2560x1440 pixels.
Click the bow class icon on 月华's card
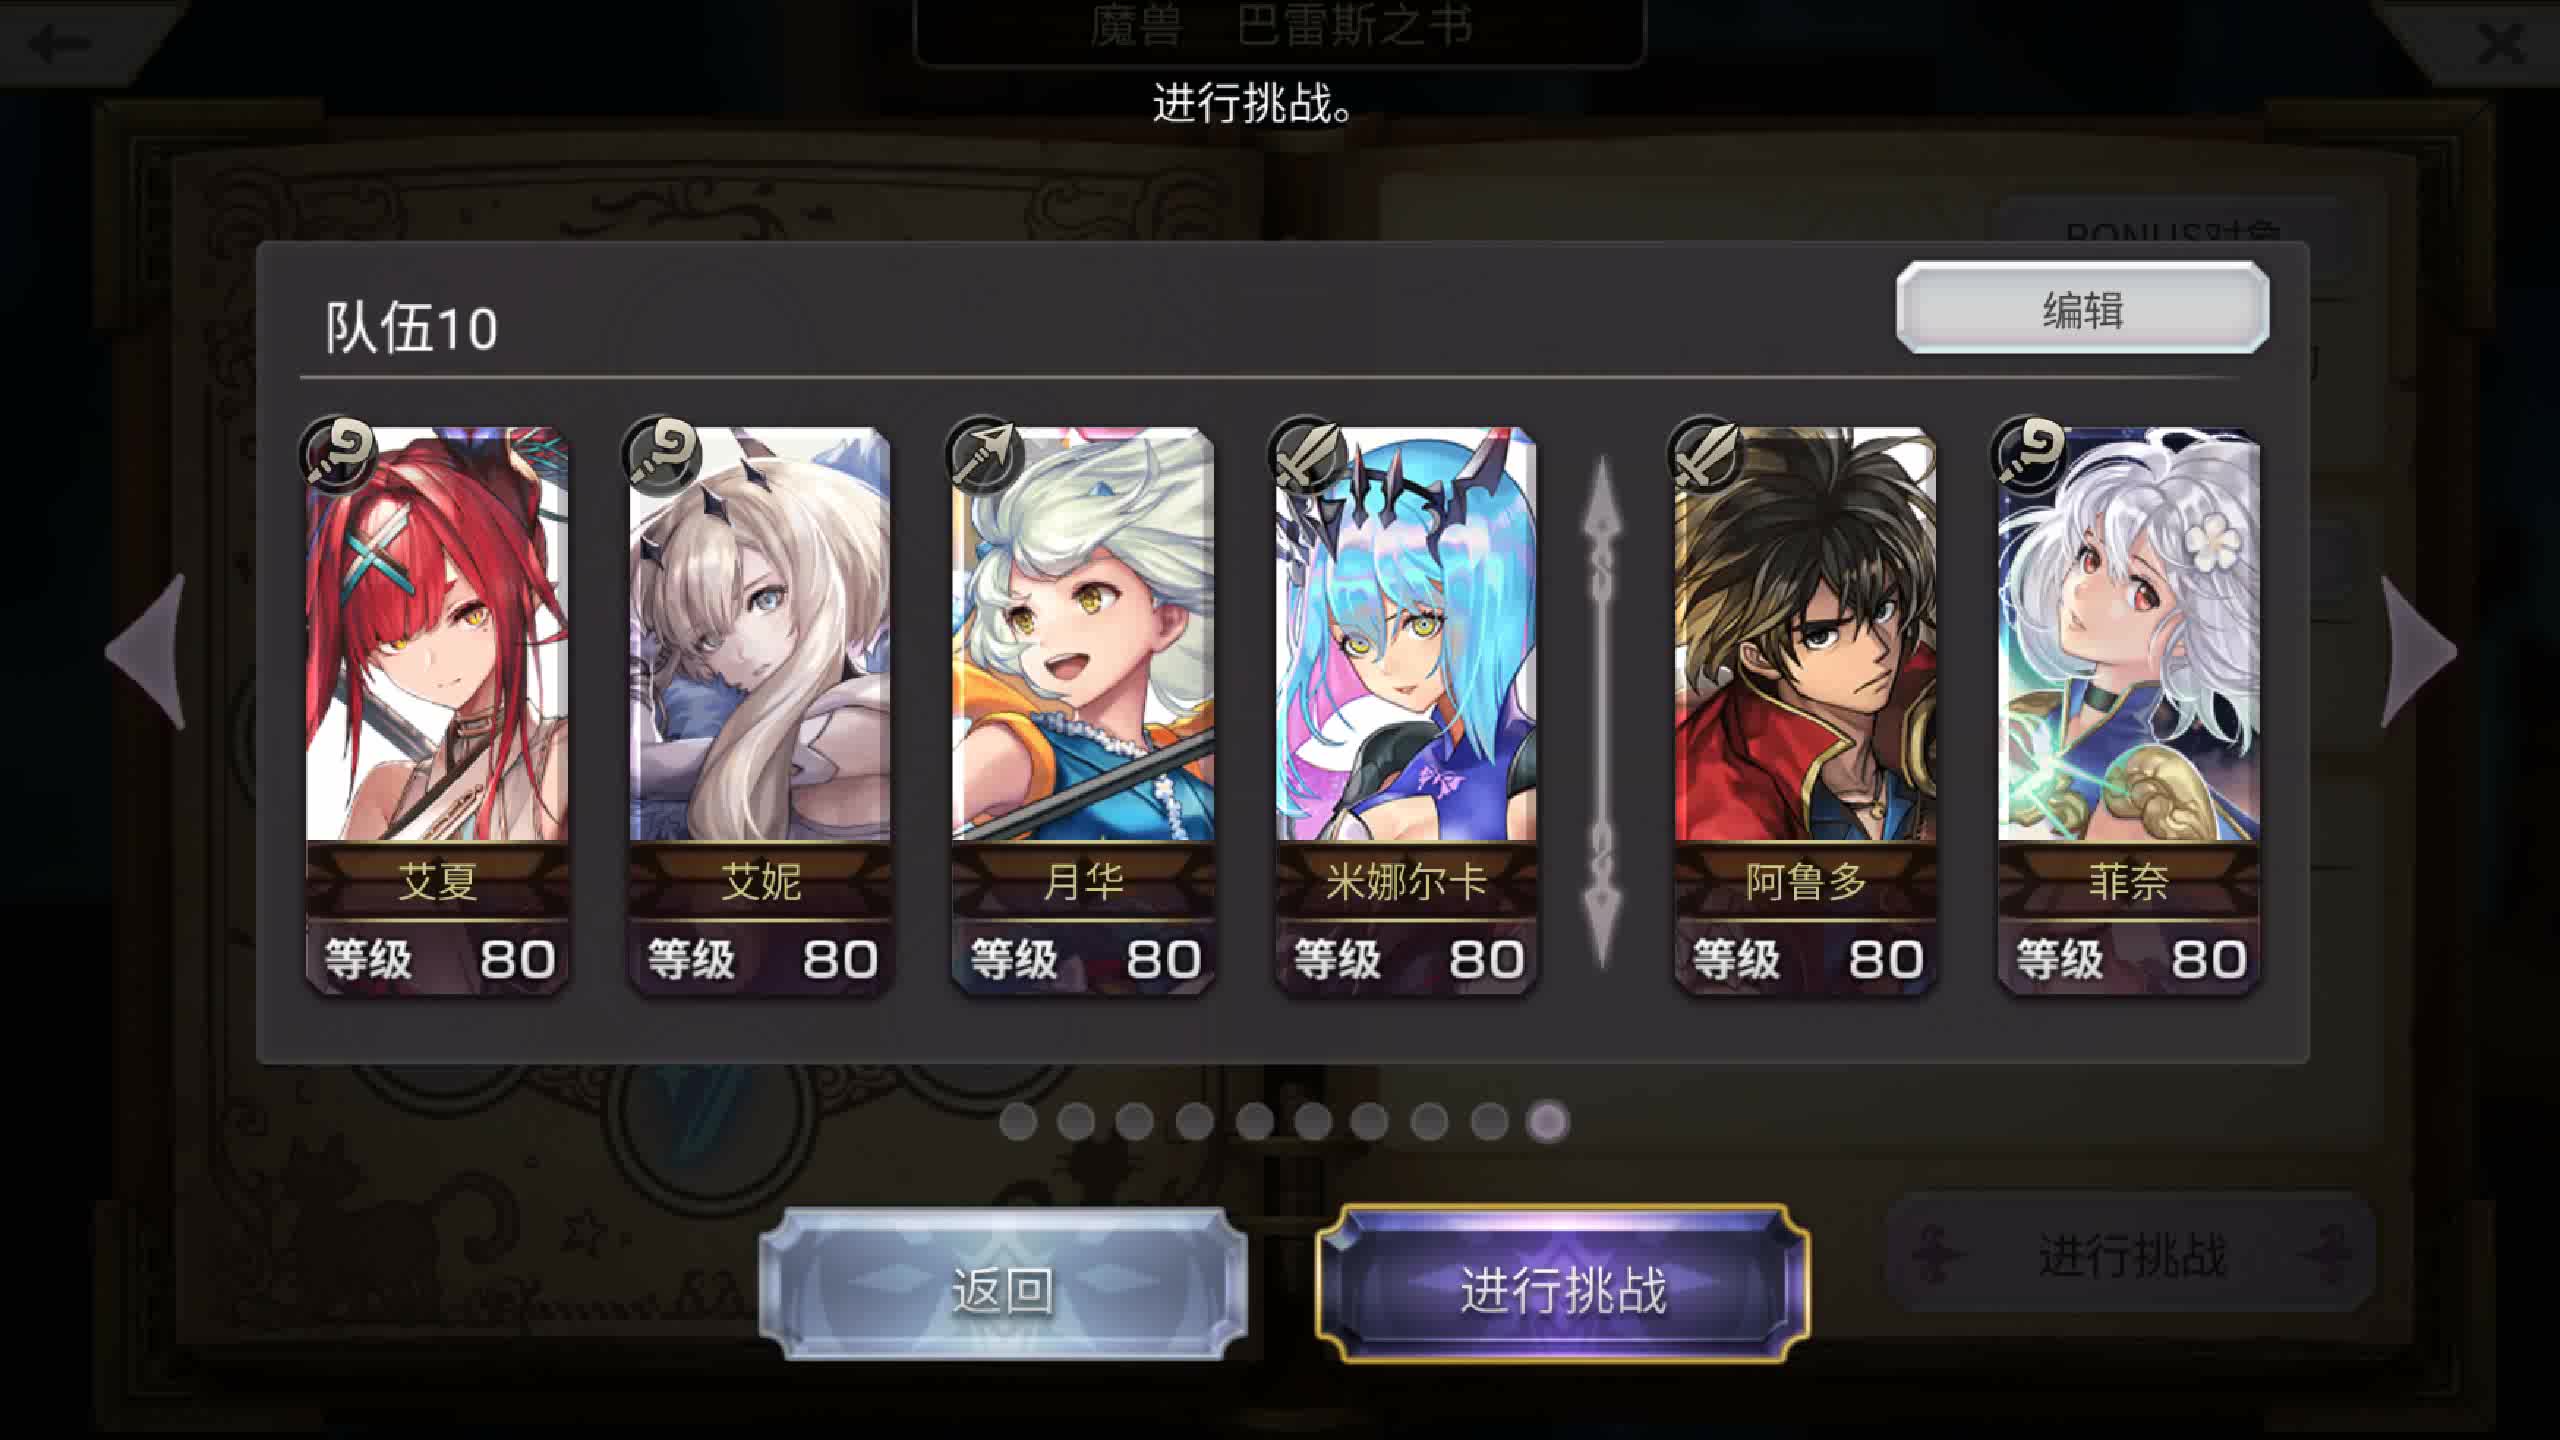(x=985, y=455)
